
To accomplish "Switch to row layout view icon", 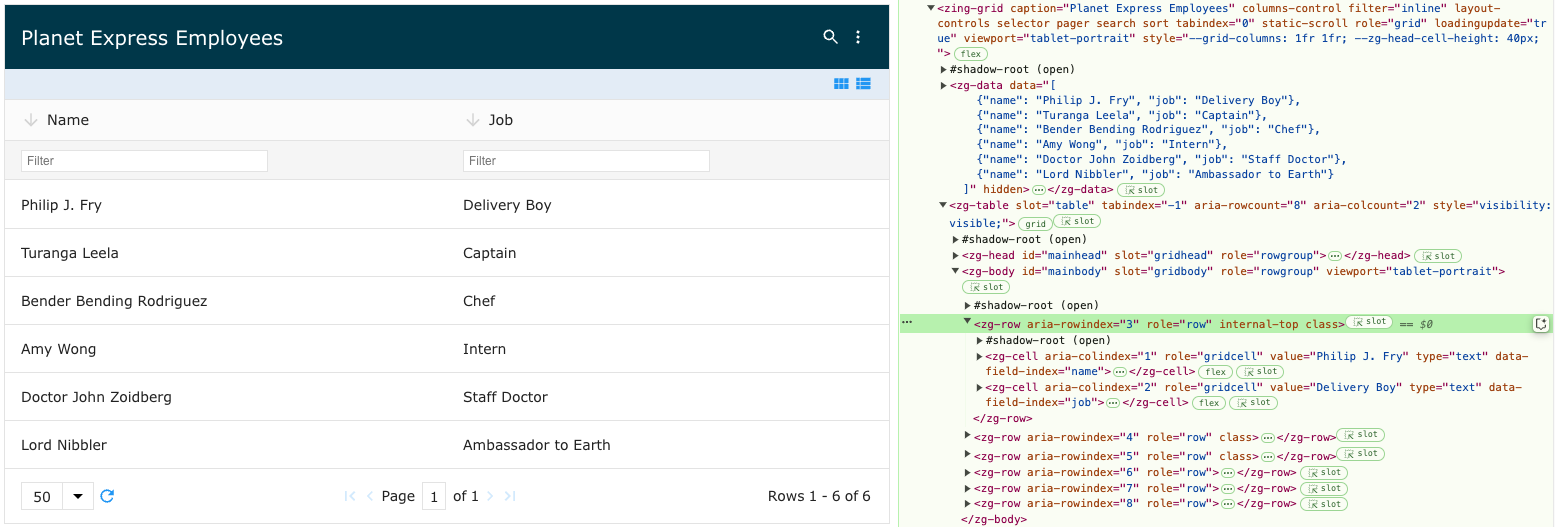I will click(x=863, y=84).
